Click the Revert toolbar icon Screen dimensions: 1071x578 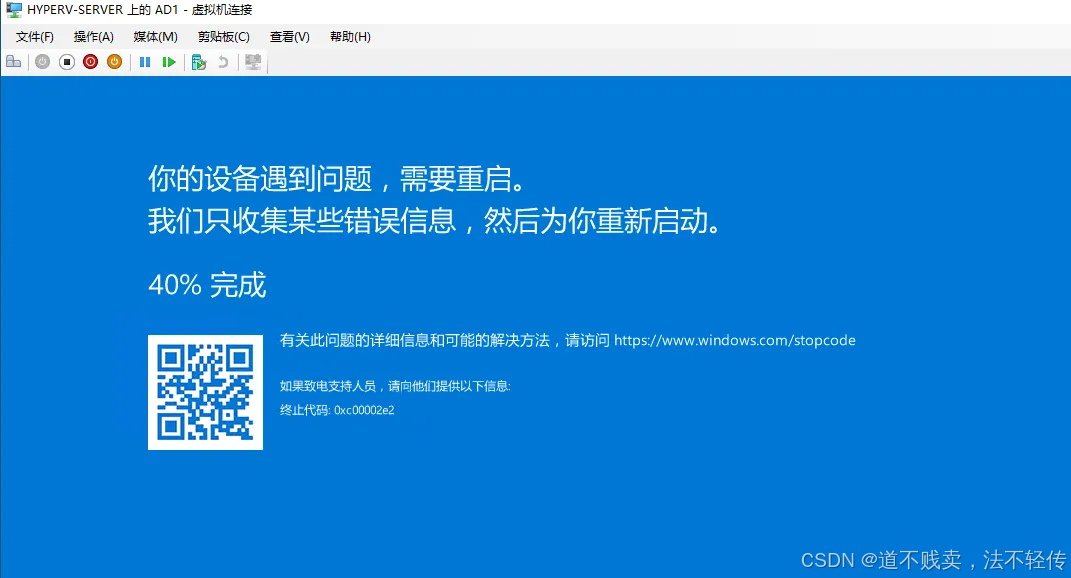click(223, 62)
